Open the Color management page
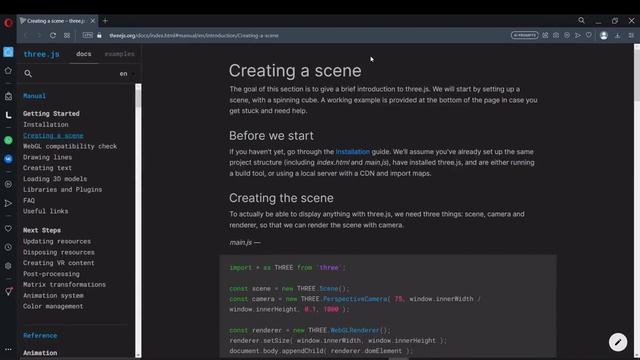This screenshot has height=360, width=640. [53, 306]
